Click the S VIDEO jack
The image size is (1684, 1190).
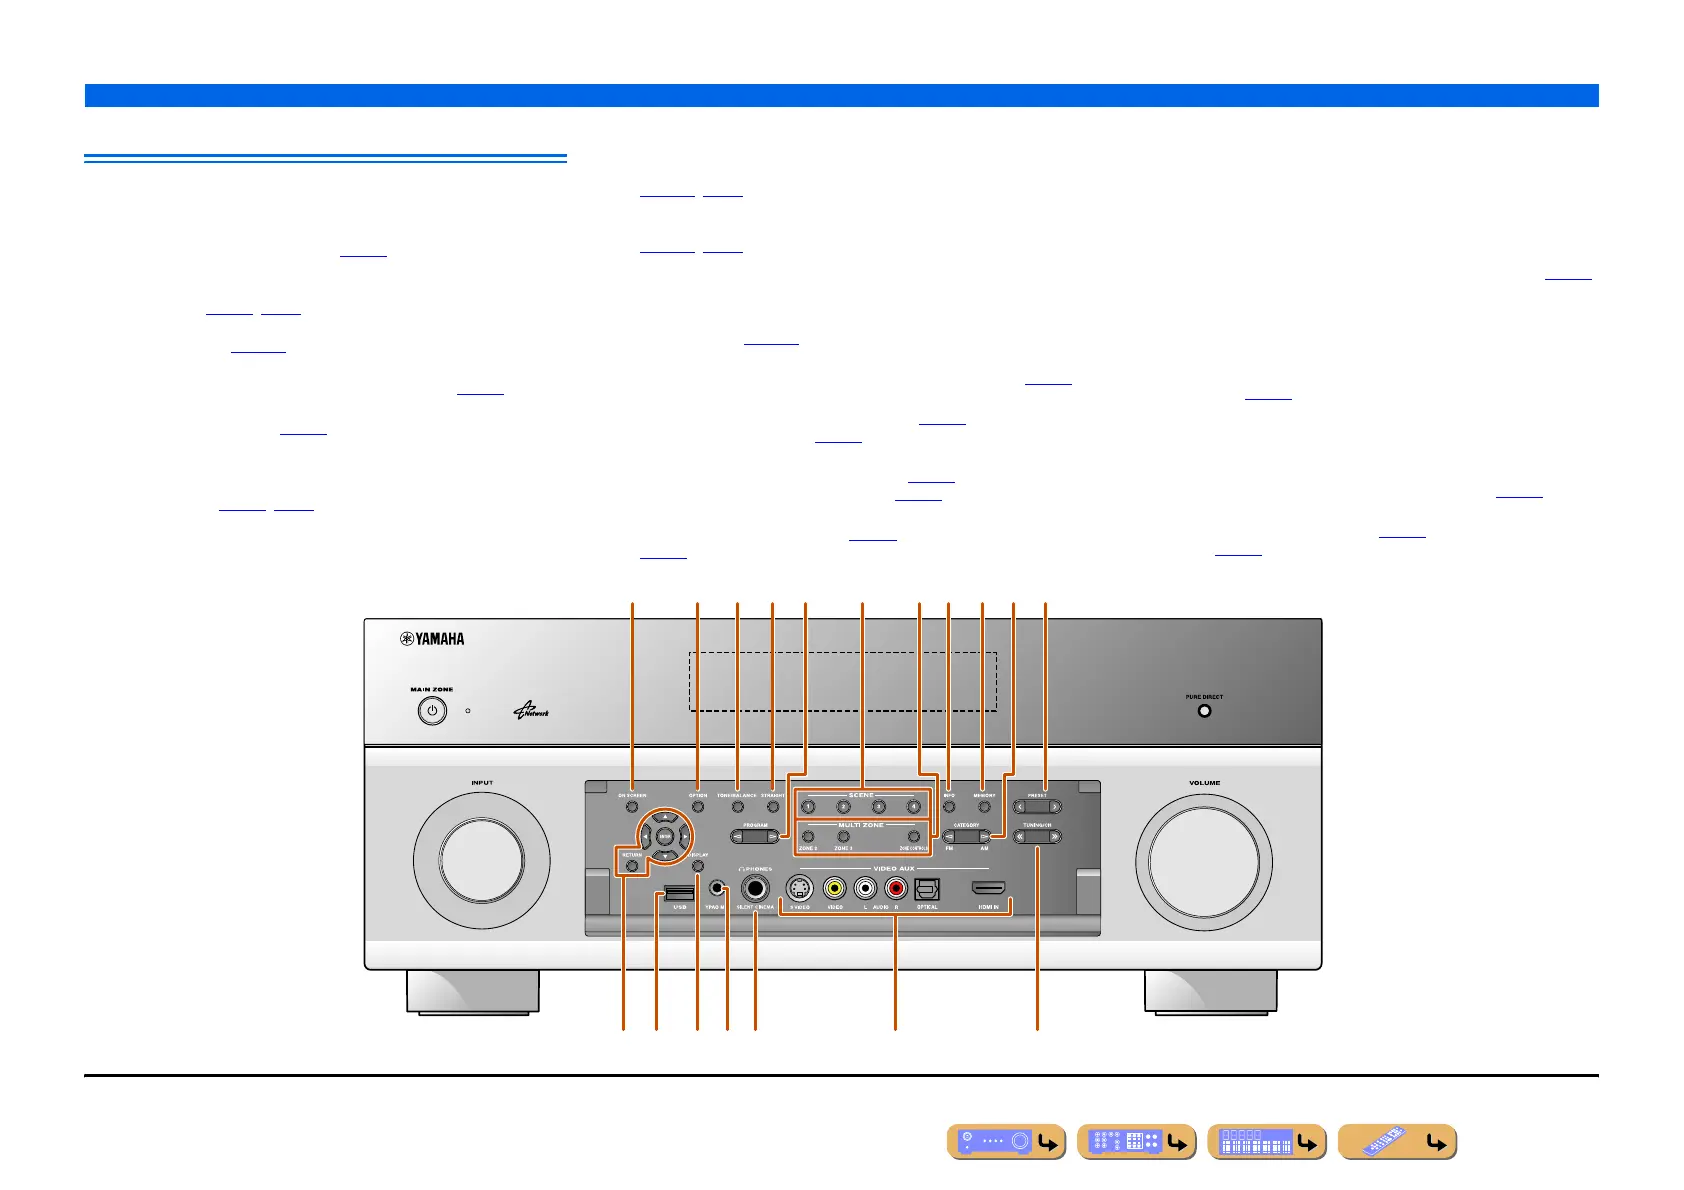798,888
